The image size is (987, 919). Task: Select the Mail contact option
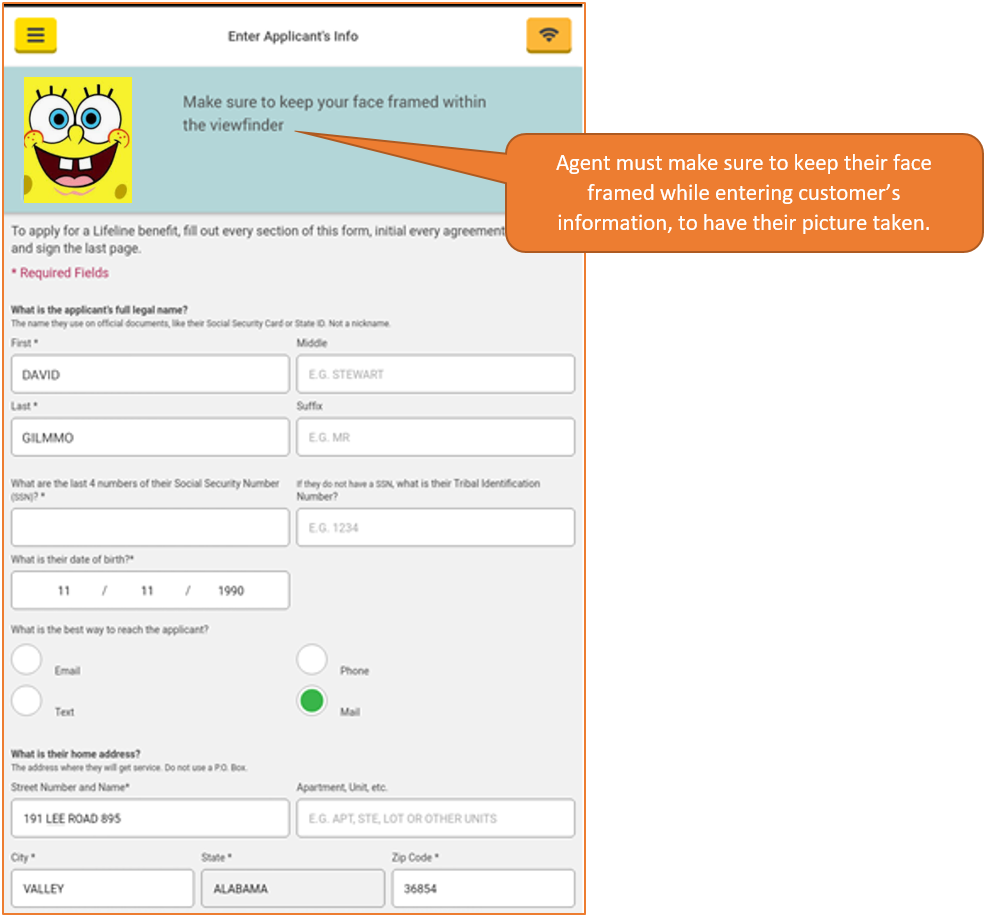(x=312, y=701)
